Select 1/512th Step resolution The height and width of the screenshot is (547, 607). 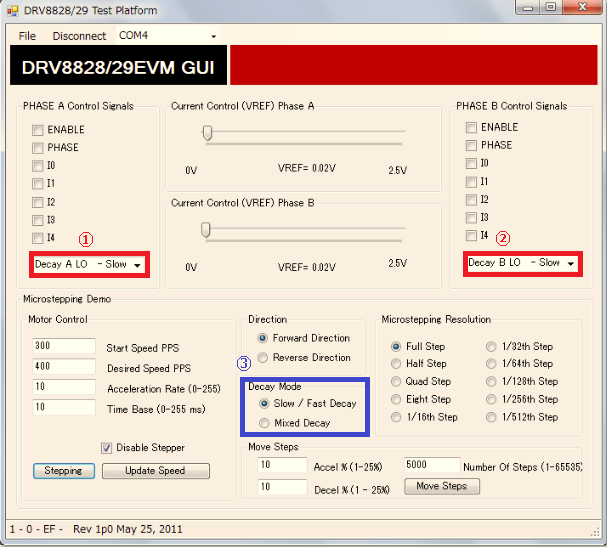click(x=491, y=417)
